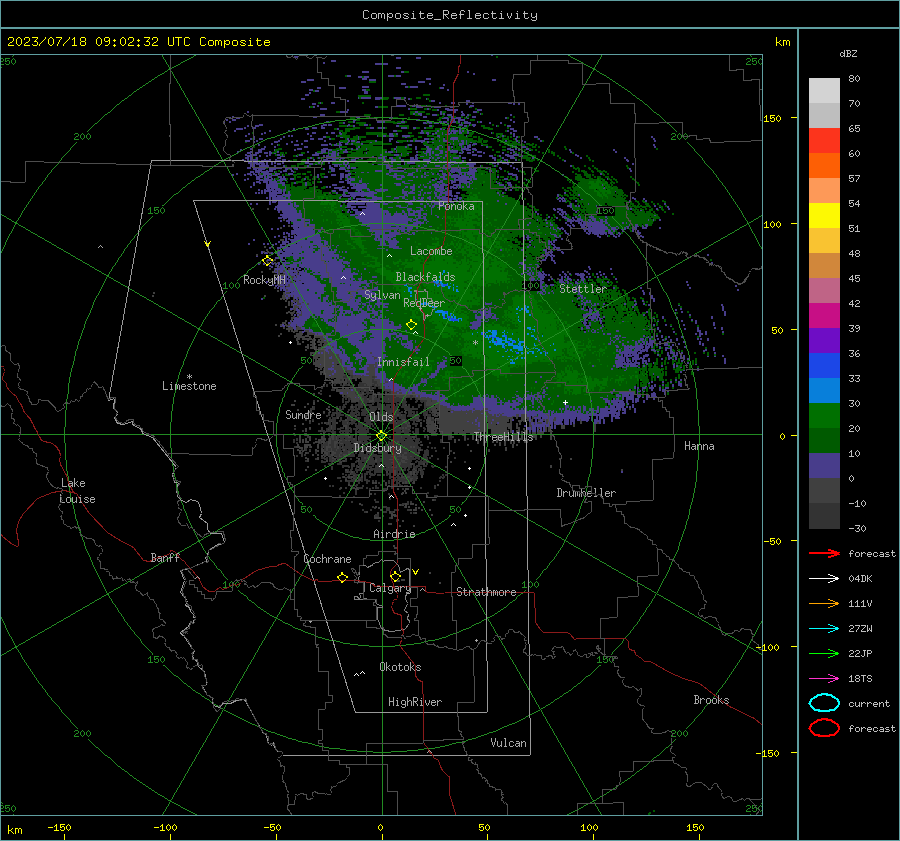Click the Hanna town label
Screen dimensions: 900x841
click(x=699, y=446)
